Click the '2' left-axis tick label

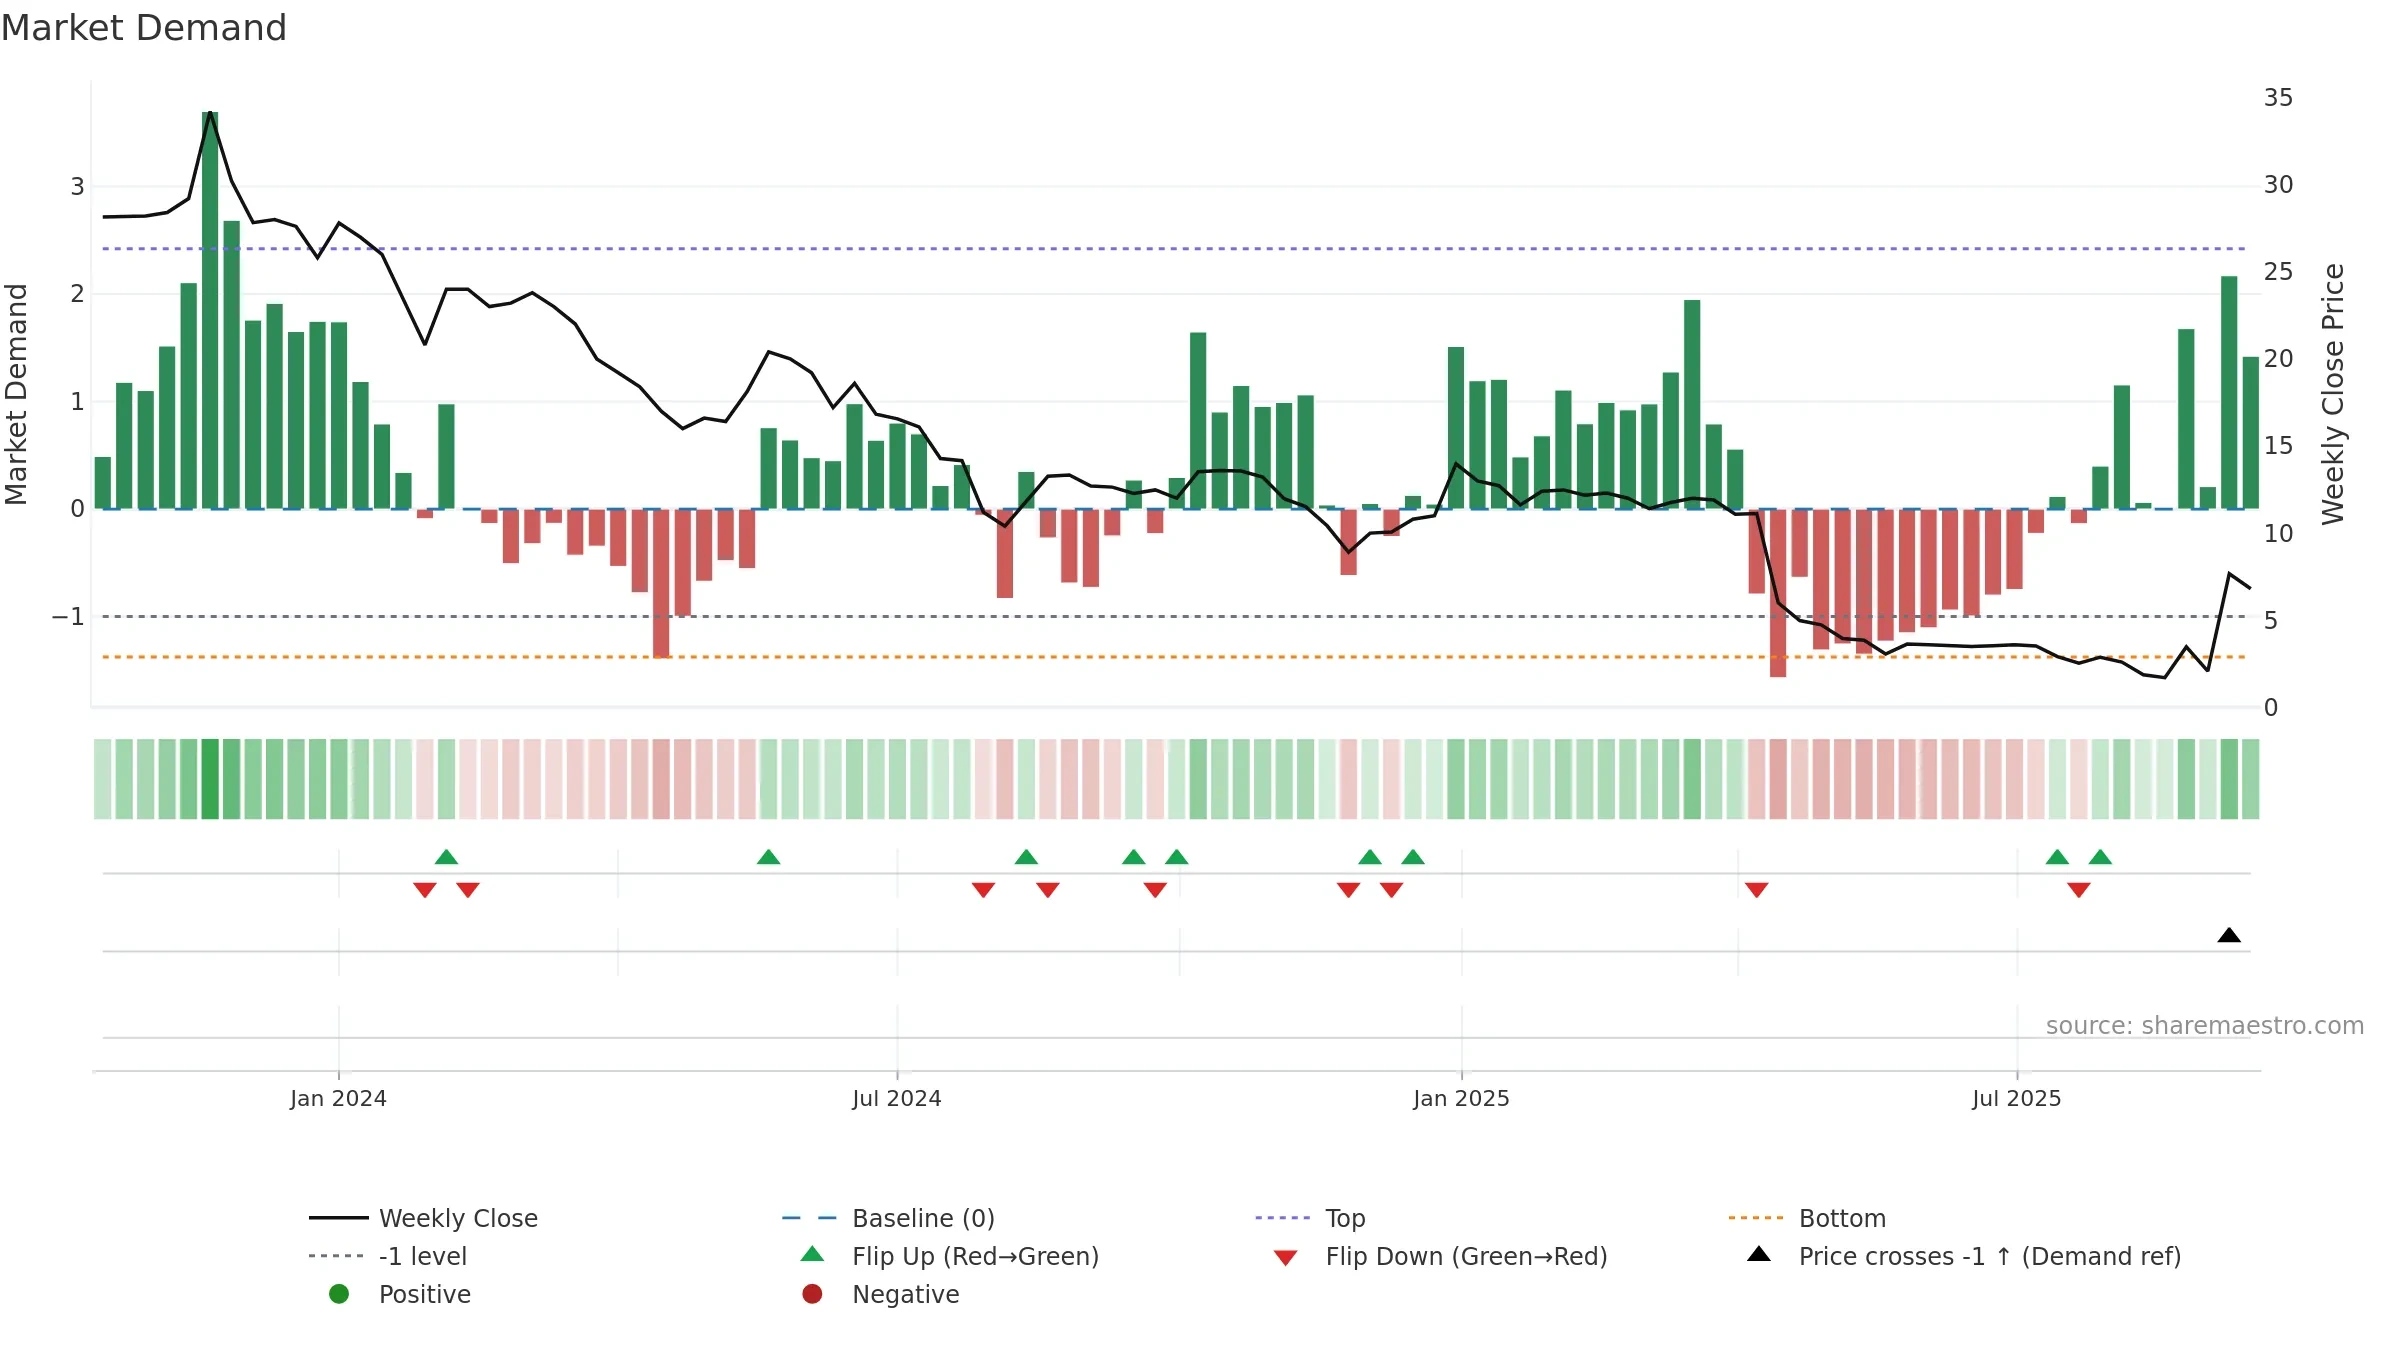(77, 293)
